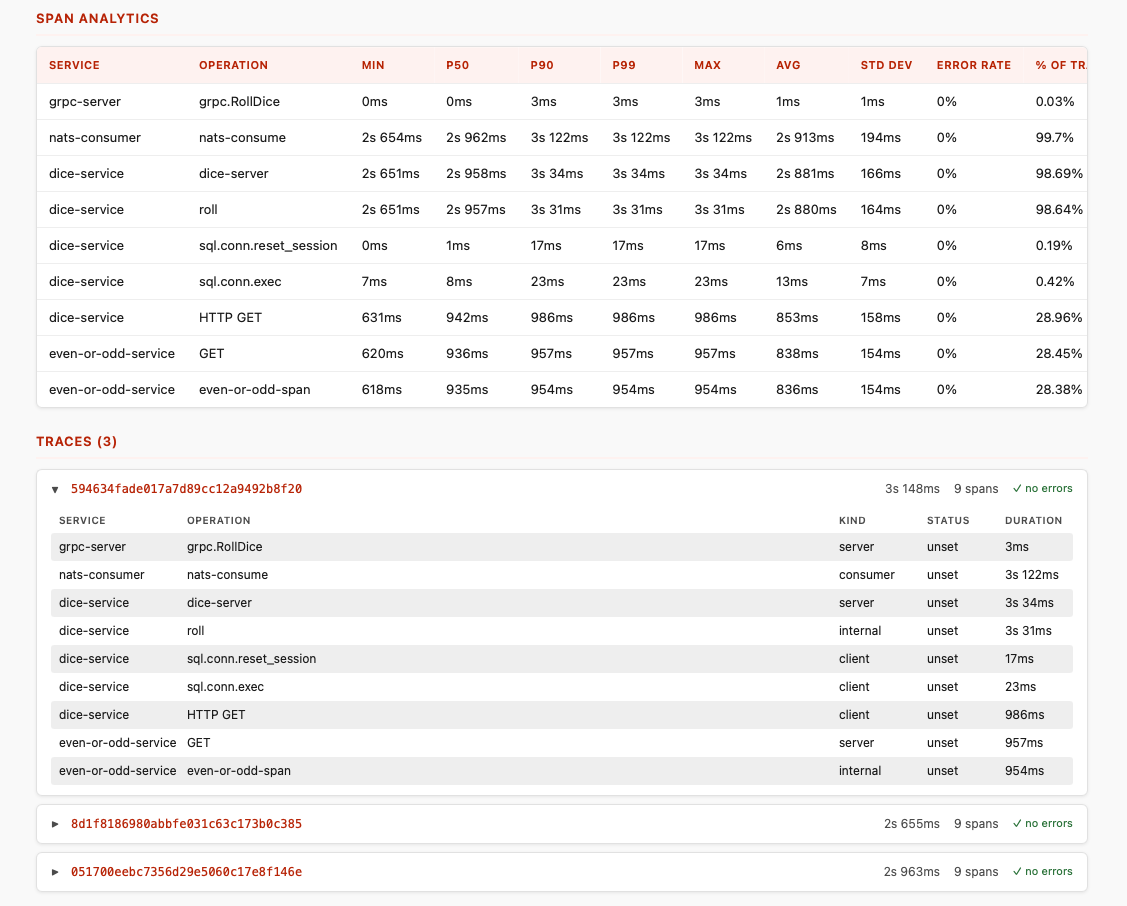Sort analytics table by OPERATION header

coord(234,65)
